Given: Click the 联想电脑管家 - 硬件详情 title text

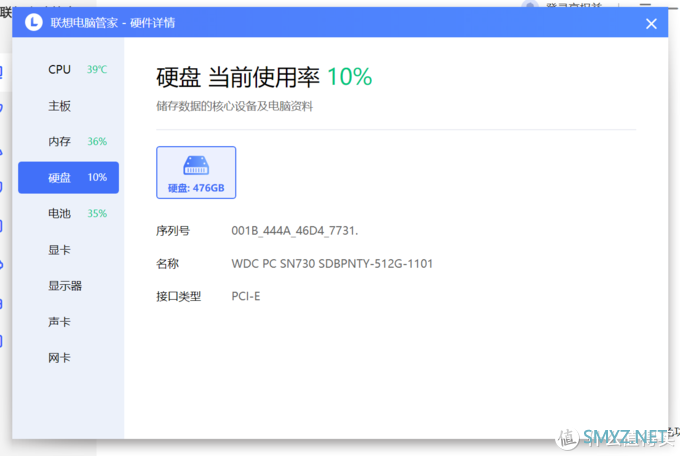Looking at the screenshot, I should pos(113,23).
